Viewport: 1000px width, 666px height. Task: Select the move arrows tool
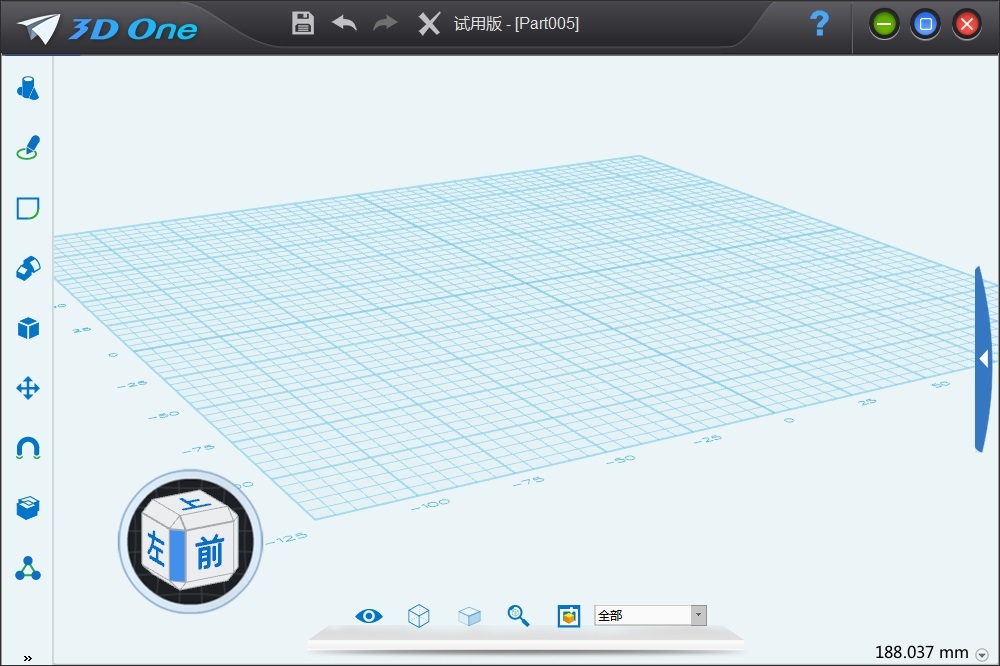(x=28, y=388)
